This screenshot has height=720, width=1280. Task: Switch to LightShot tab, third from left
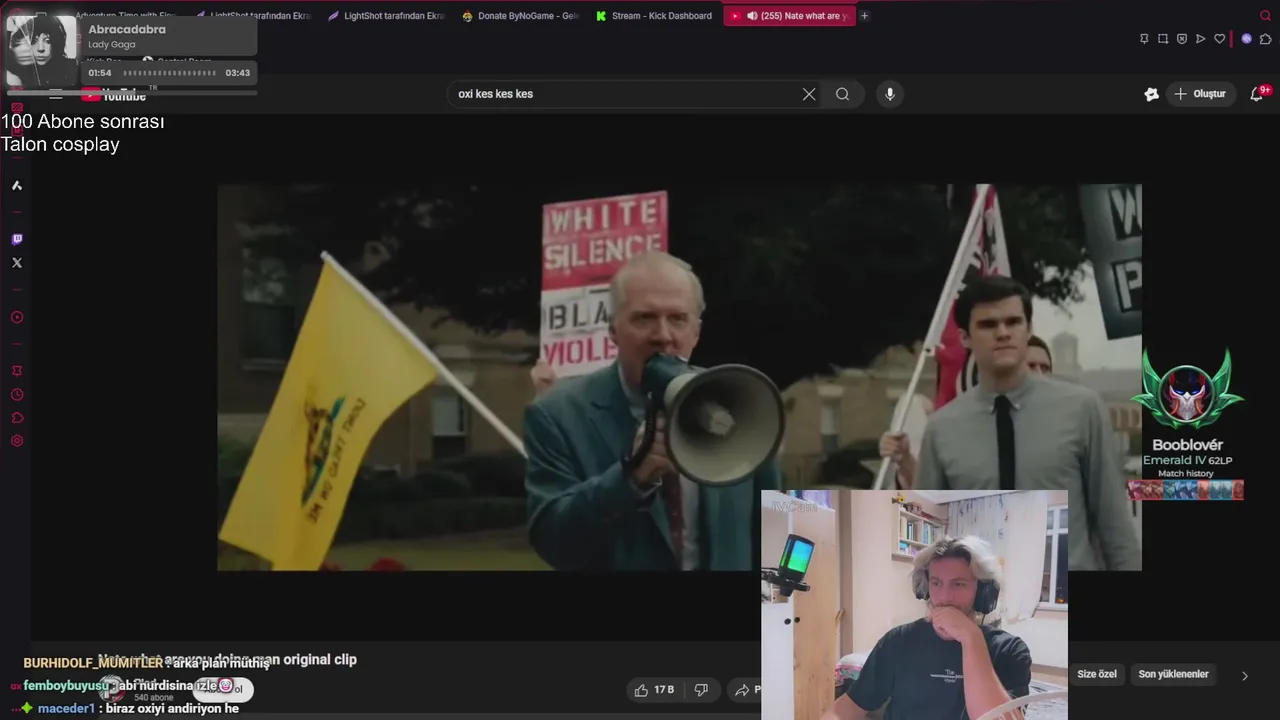pos(386,16)
